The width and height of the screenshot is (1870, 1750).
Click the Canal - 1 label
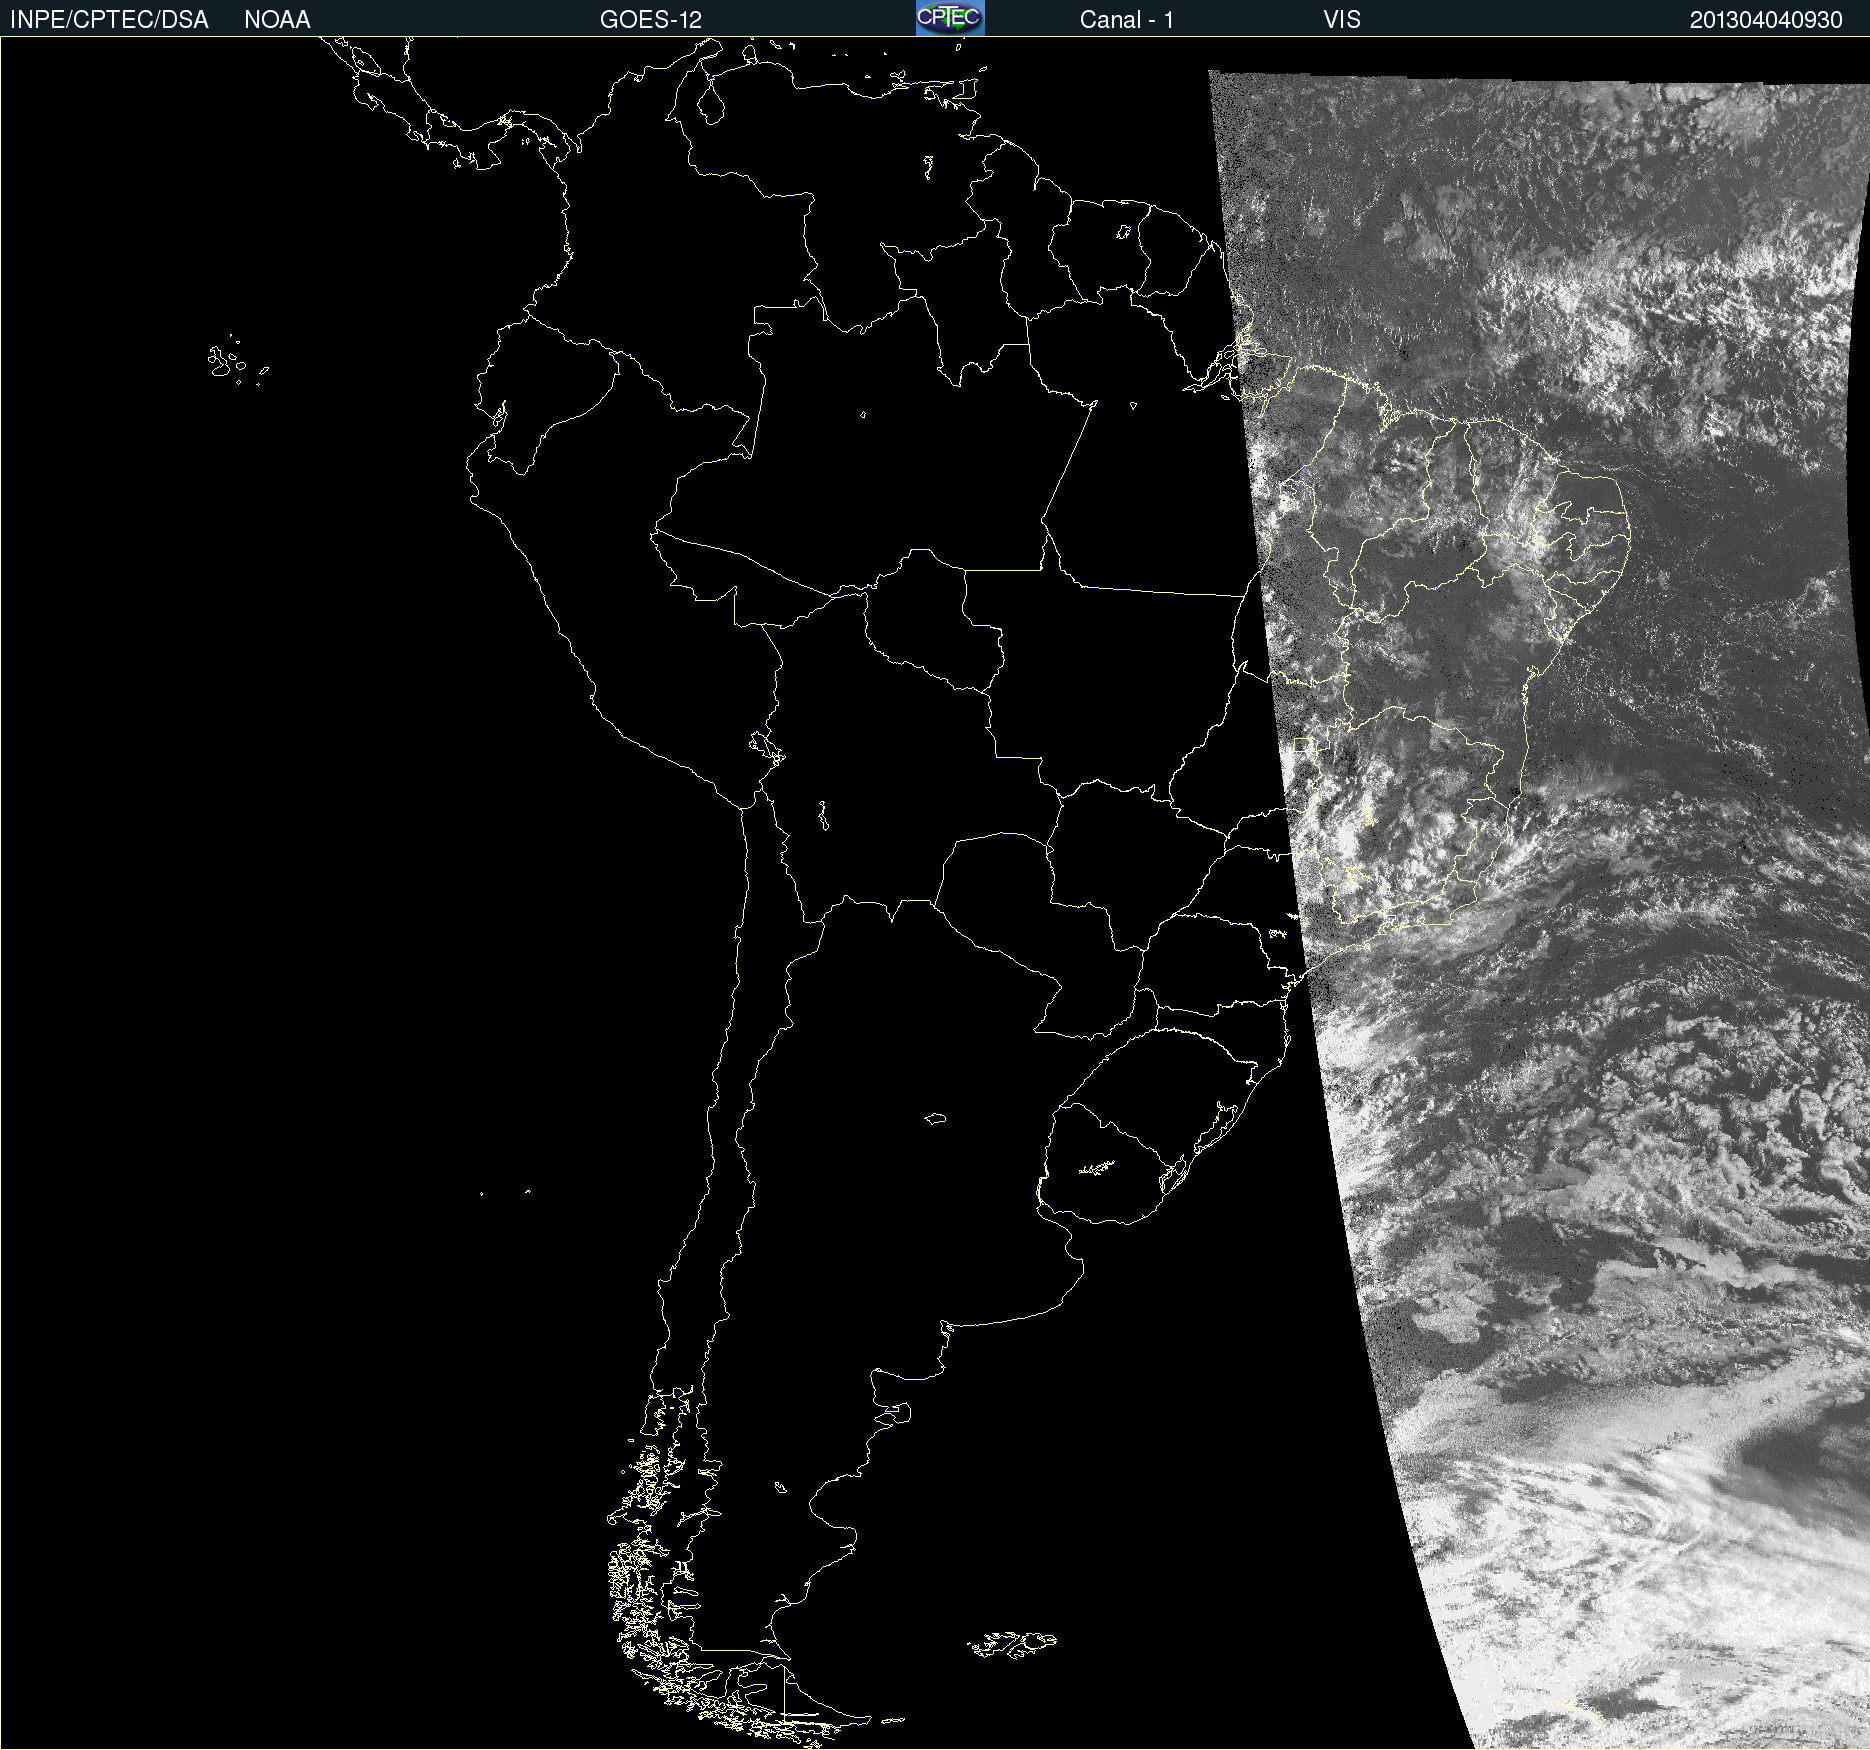(1127, 20)
